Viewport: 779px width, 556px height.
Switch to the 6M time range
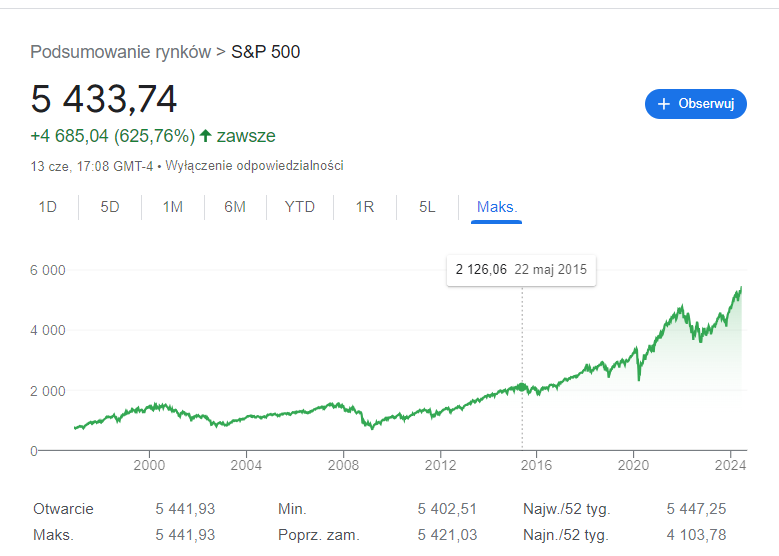tap(235, 207)
